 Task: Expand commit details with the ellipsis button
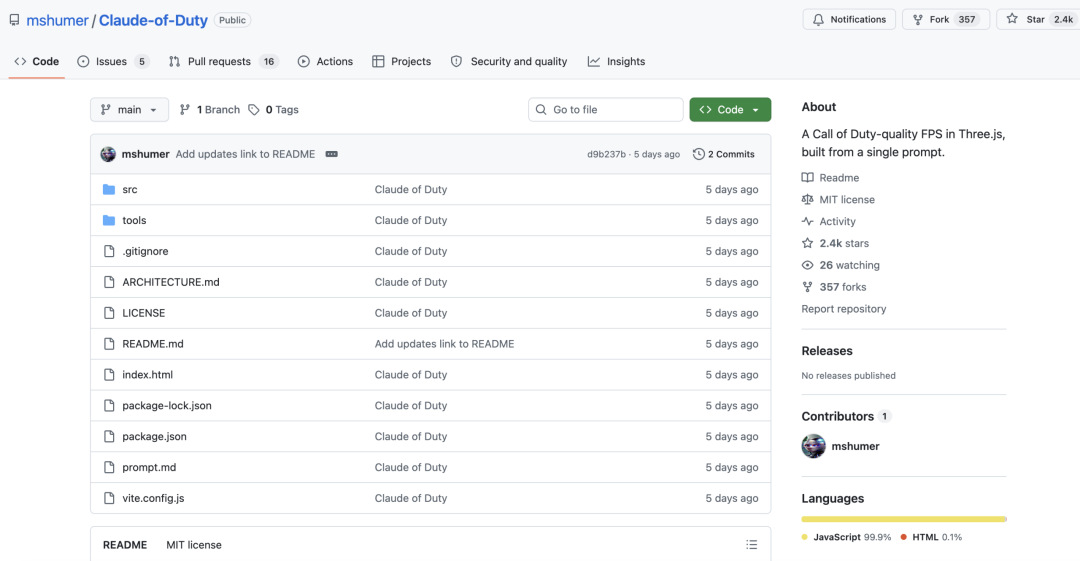click(332, 154)
